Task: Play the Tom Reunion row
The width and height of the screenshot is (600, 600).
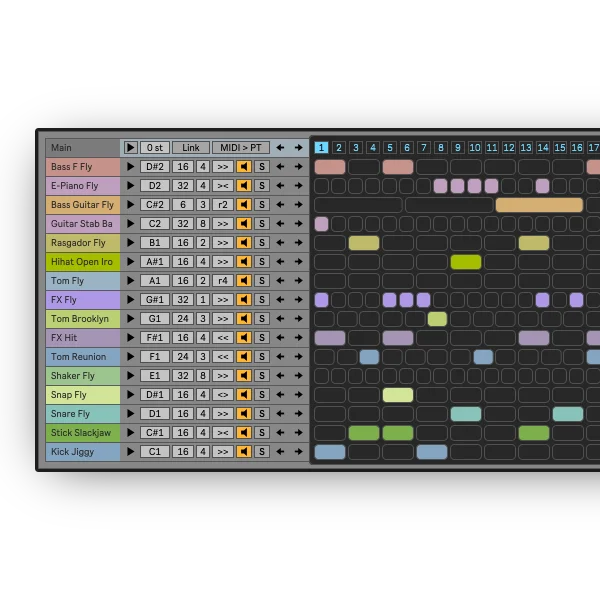Action: pos(130,357)
